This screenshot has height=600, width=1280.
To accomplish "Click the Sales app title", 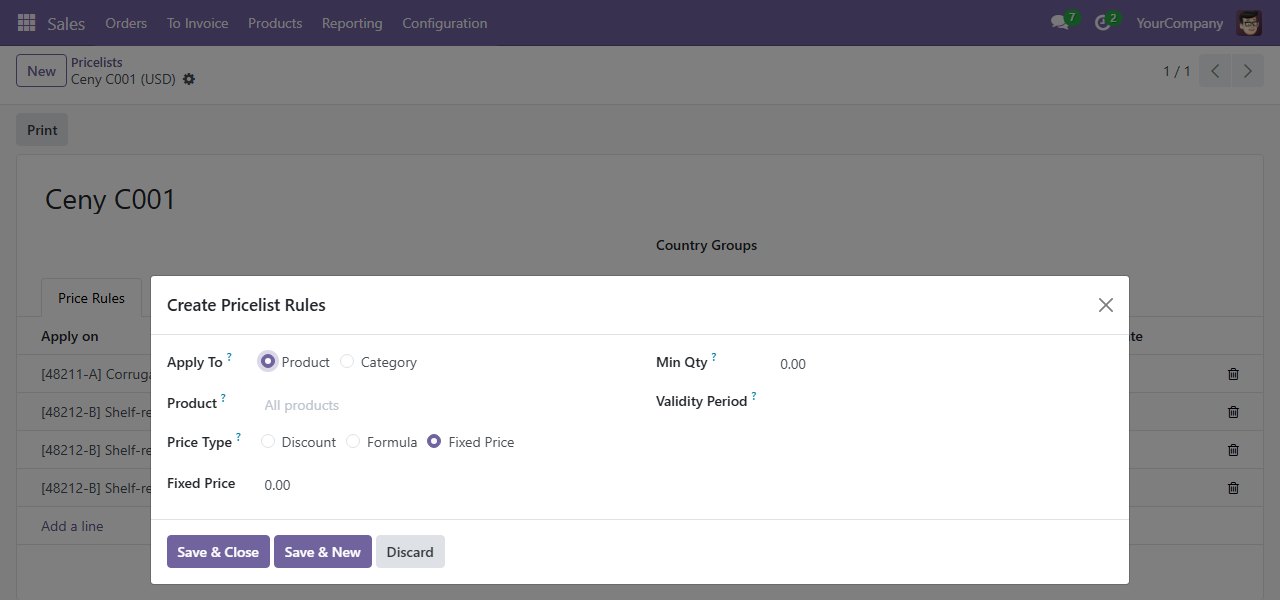I will (x=66, y=23).
